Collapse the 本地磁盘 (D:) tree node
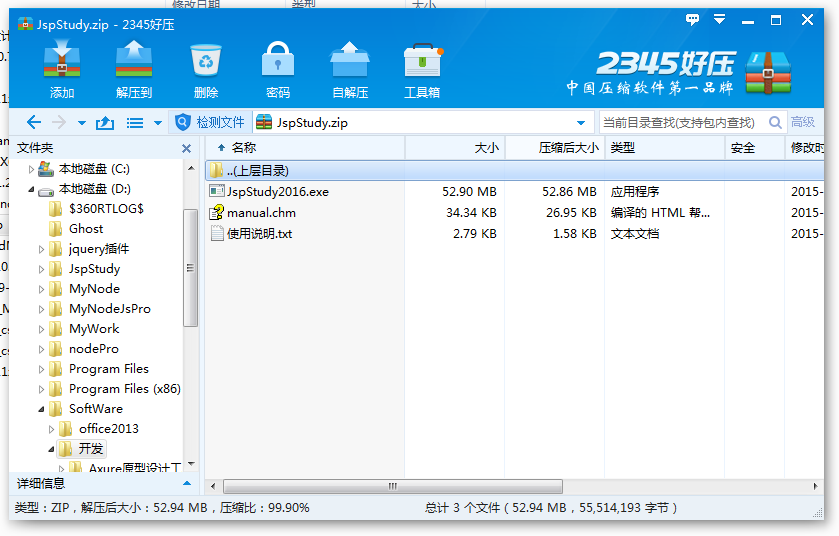Screen dimensions: 839x536 (30, 189)
